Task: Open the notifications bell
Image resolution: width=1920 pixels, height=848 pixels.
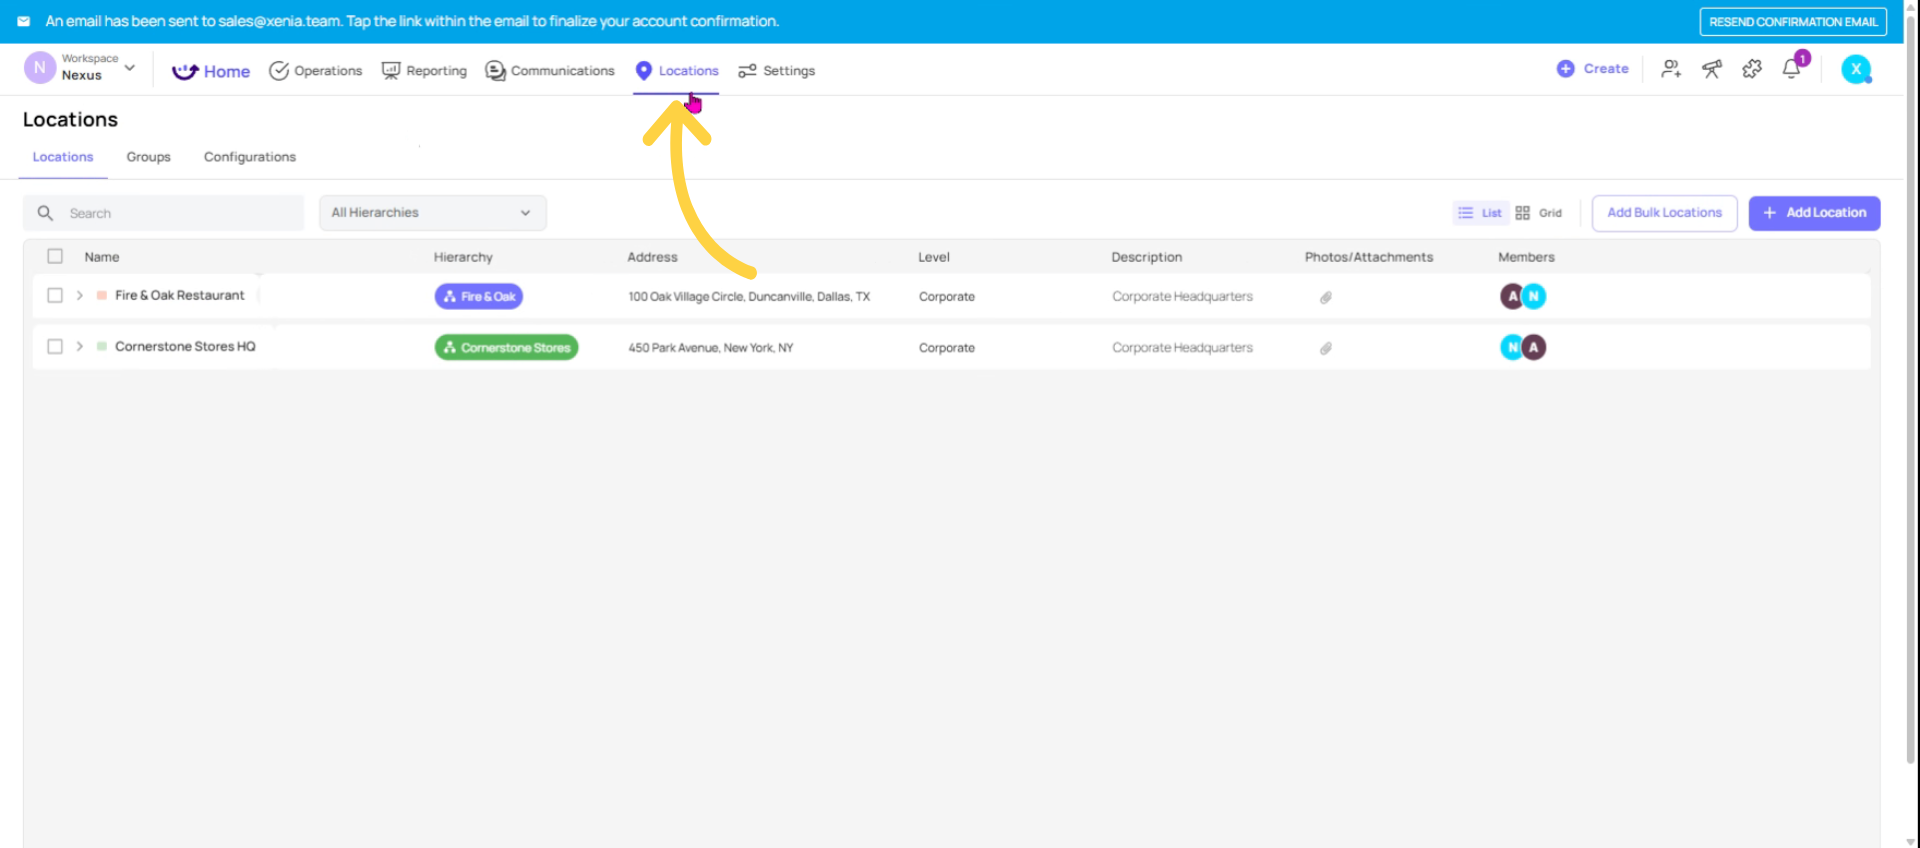Action: (1791, 69)
